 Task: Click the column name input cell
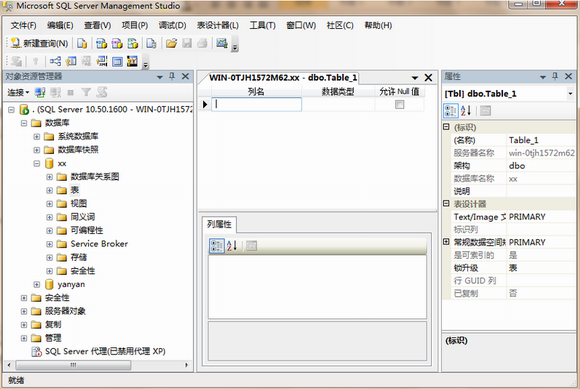point(256,104)
